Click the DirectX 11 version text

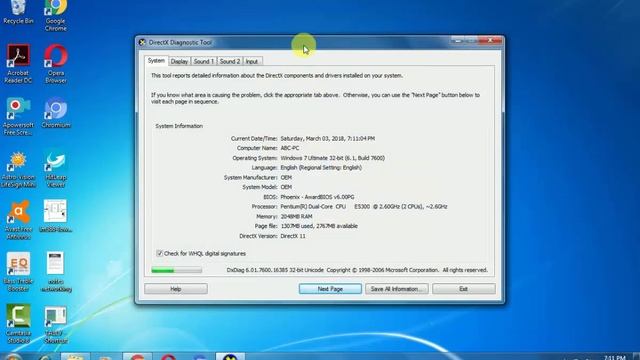pyautogui.click(x=293, y=236)
